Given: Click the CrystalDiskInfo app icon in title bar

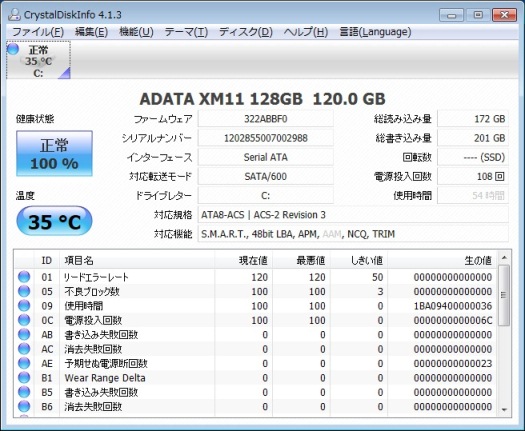Looking at the screenshot, I should point(14,14).
